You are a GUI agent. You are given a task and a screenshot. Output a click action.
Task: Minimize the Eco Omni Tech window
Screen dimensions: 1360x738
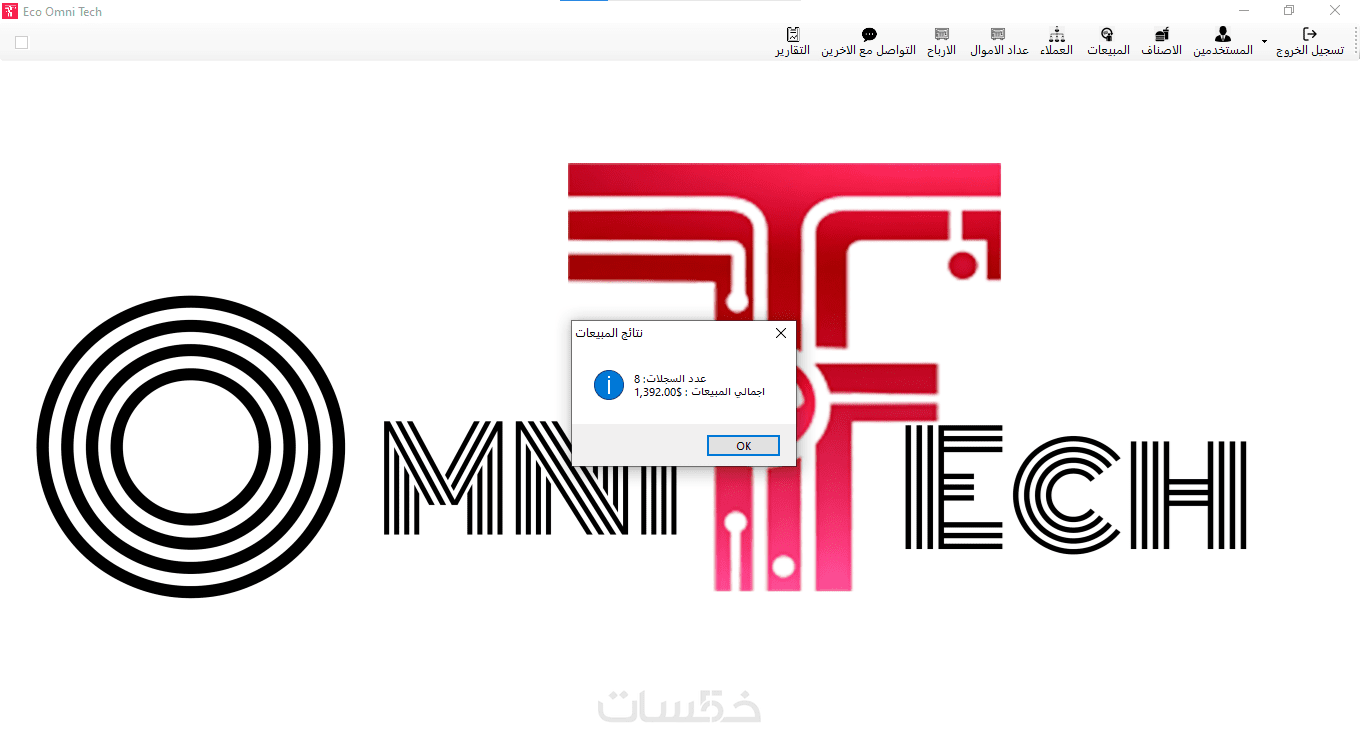click(1244, 11)
